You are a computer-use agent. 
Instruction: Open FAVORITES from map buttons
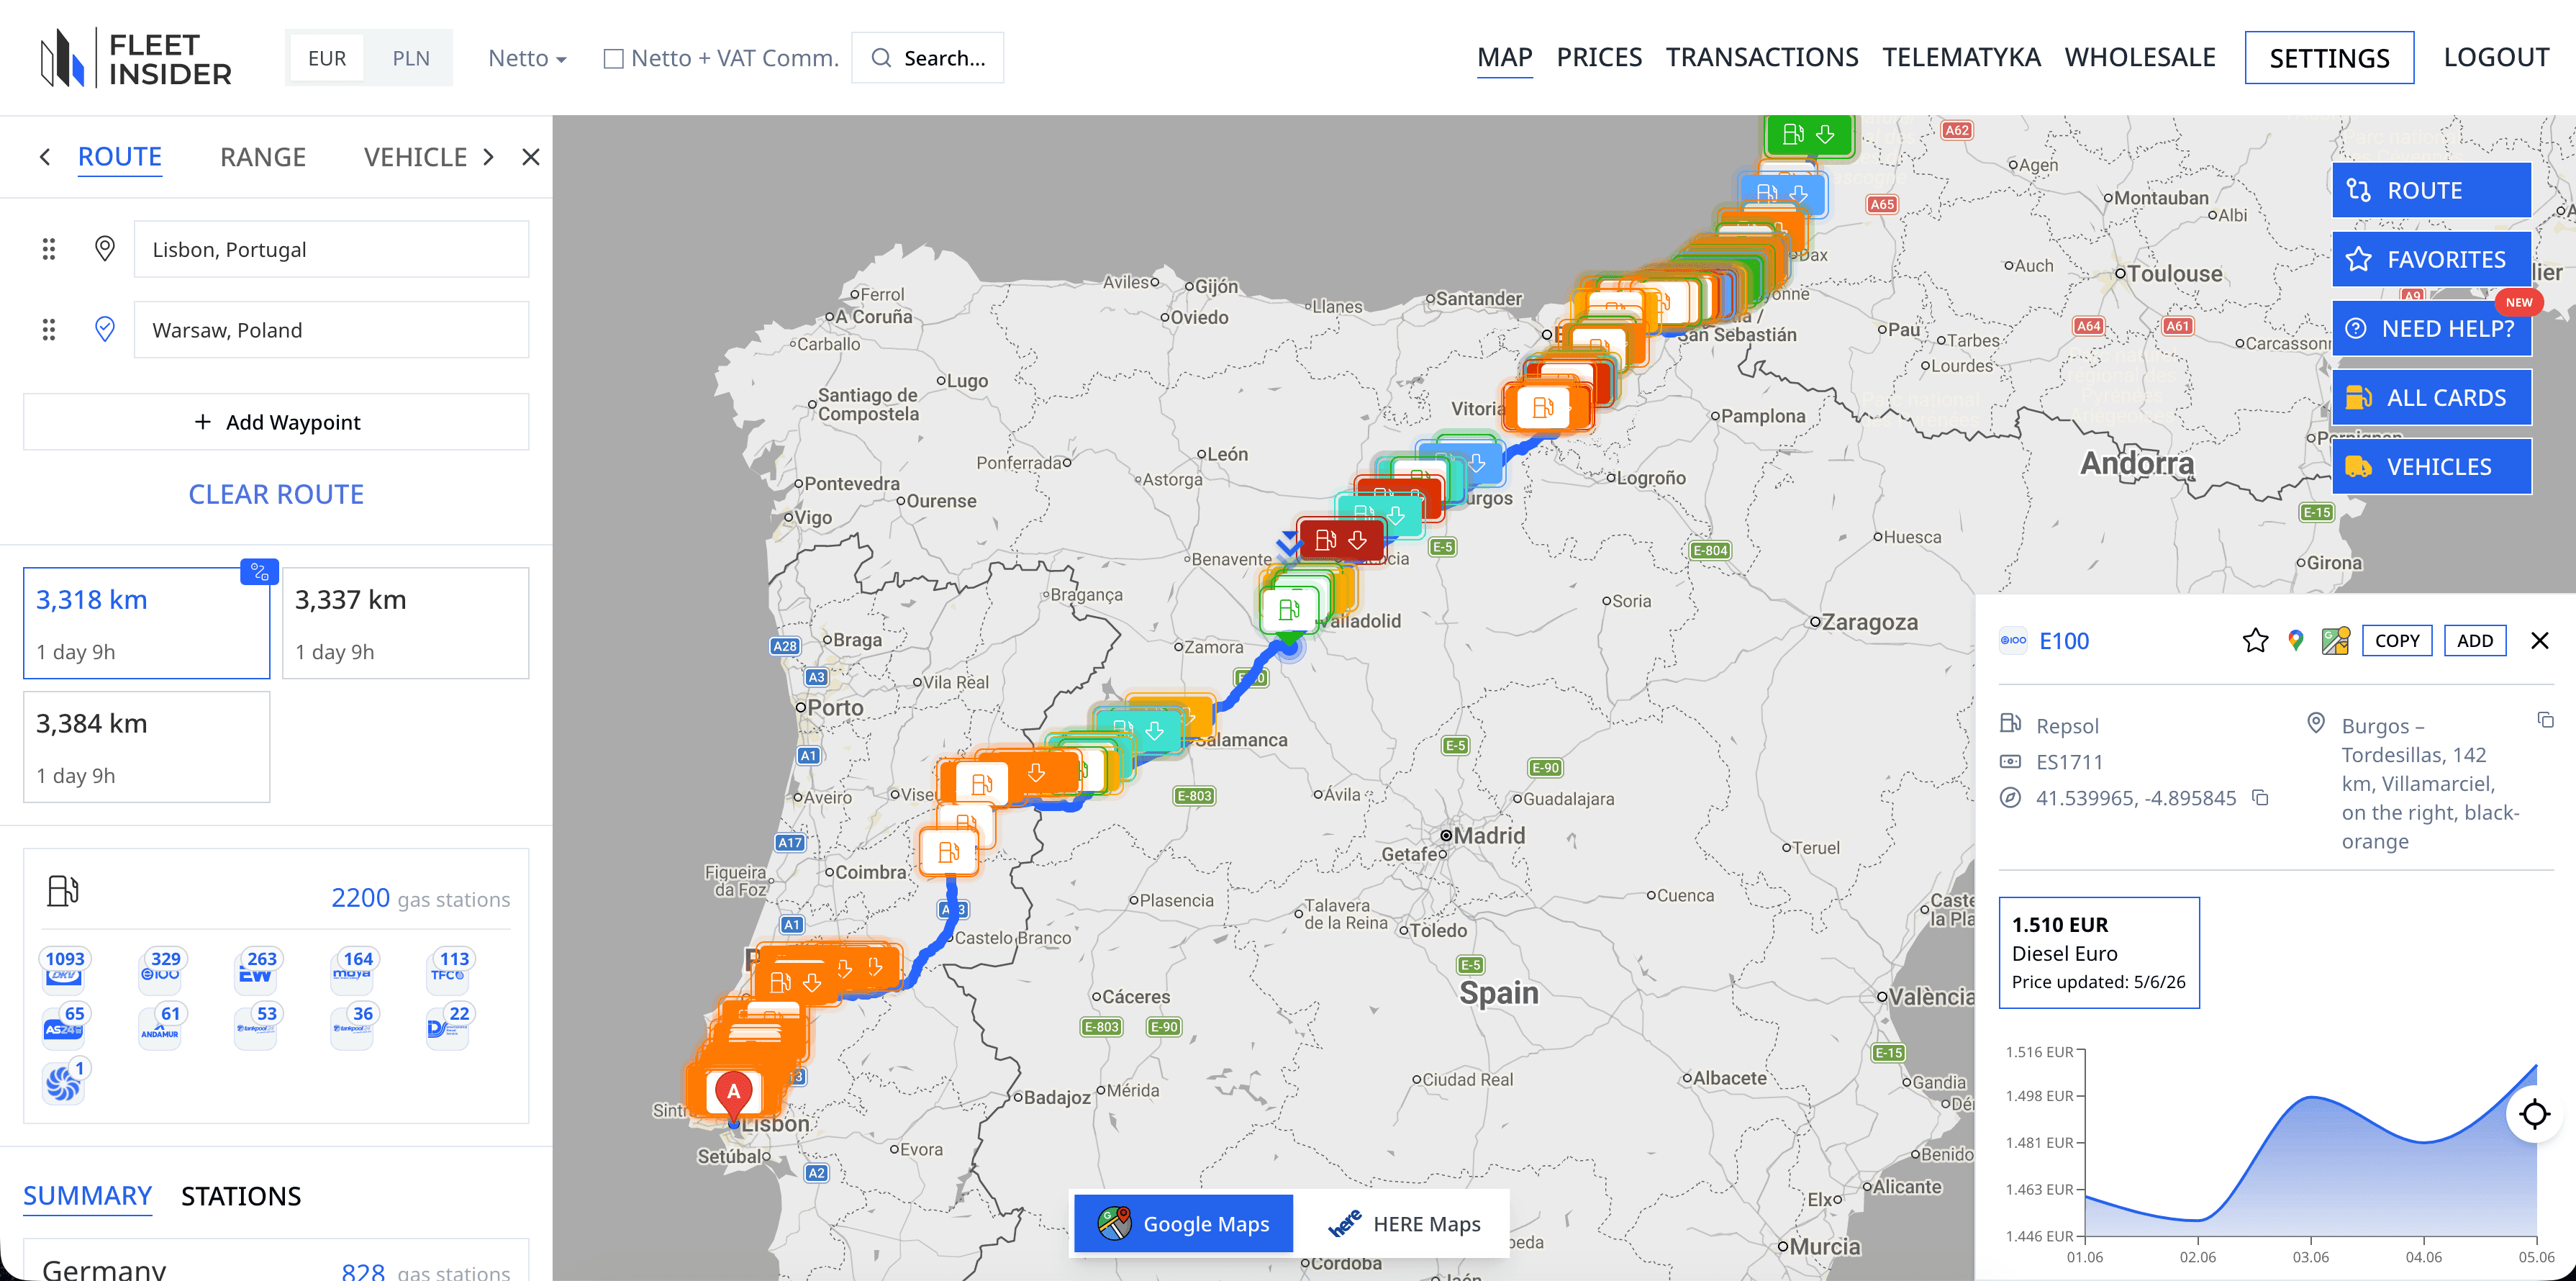(2431, 259)
